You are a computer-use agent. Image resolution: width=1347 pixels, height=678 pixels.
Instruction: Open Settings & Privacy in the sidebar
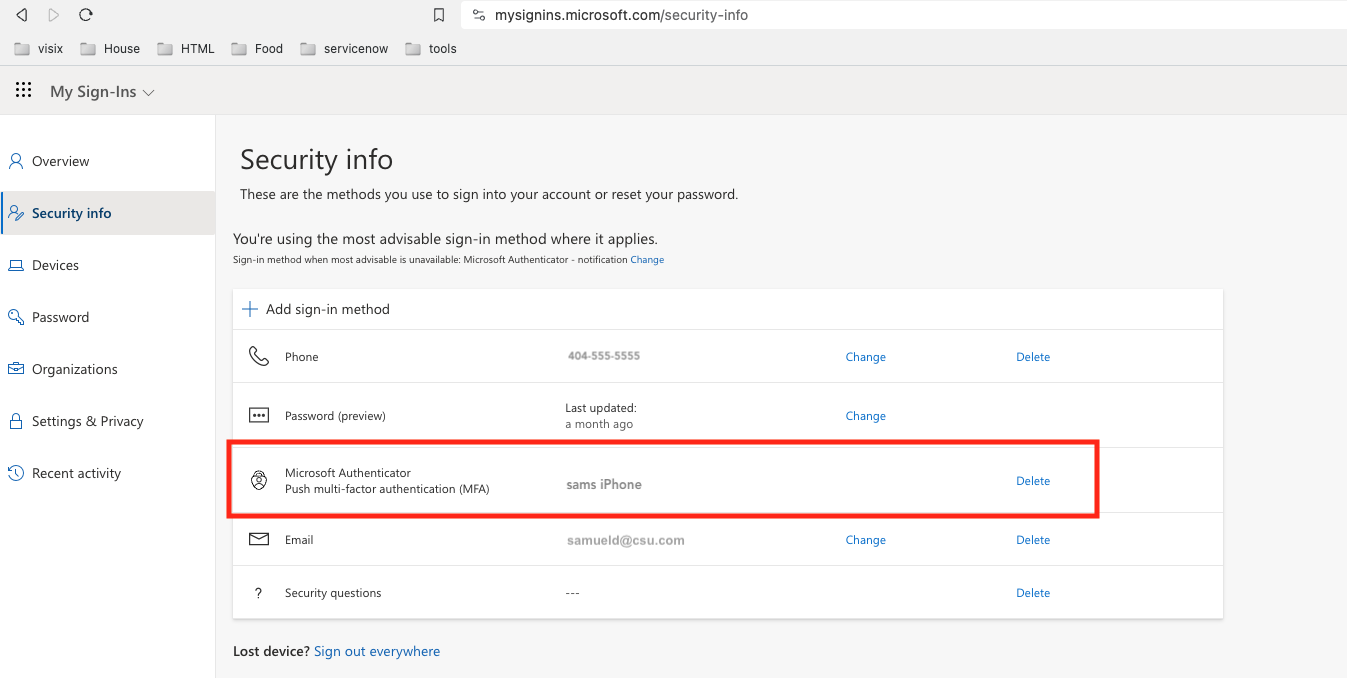tap(107, 421)
